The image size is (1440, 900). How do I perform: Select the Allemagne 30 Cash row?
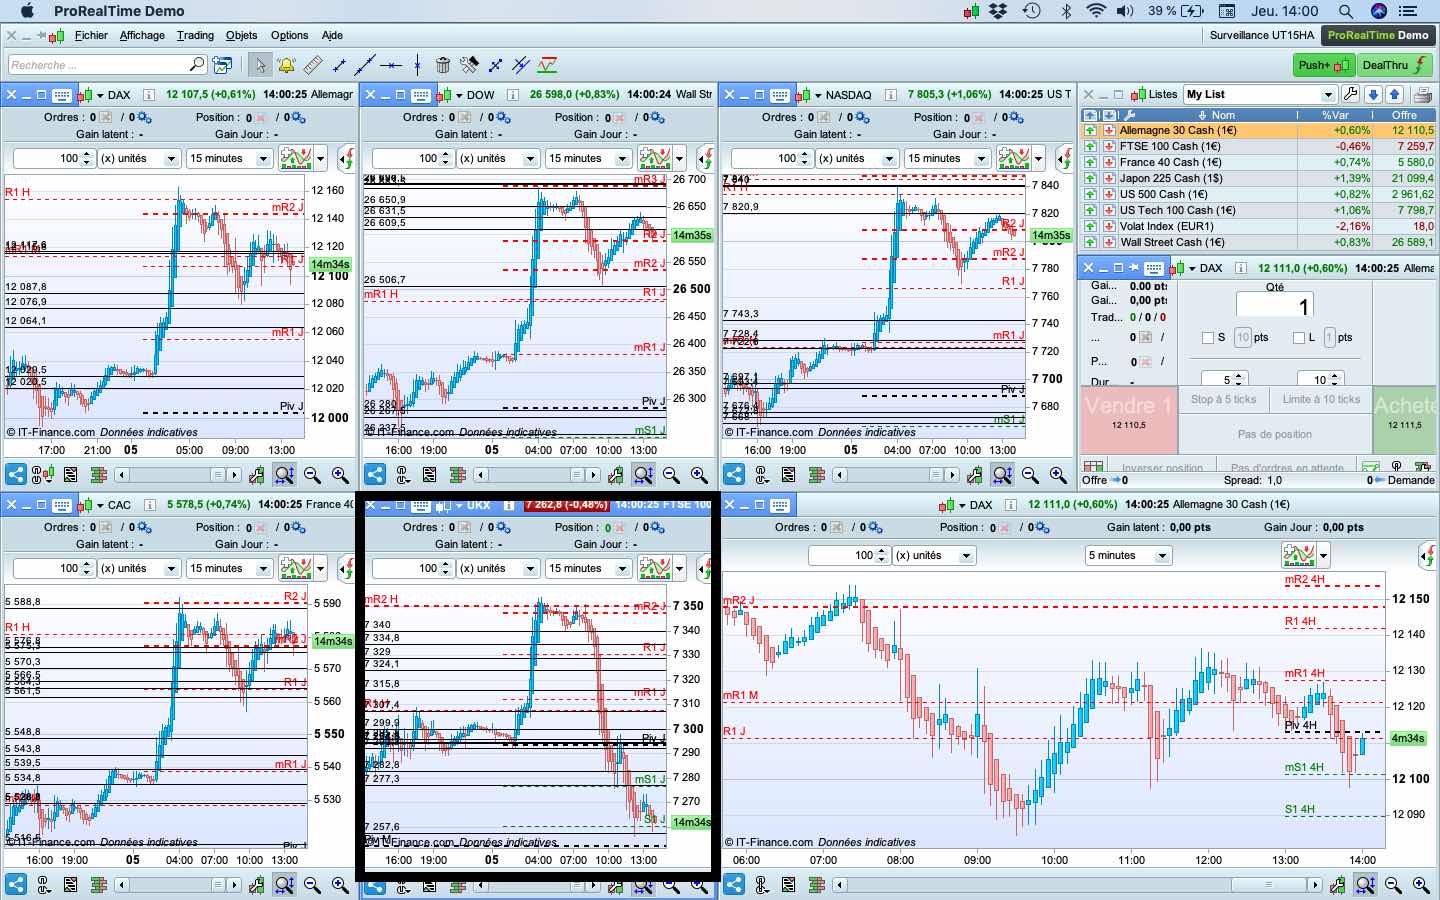1258,130
